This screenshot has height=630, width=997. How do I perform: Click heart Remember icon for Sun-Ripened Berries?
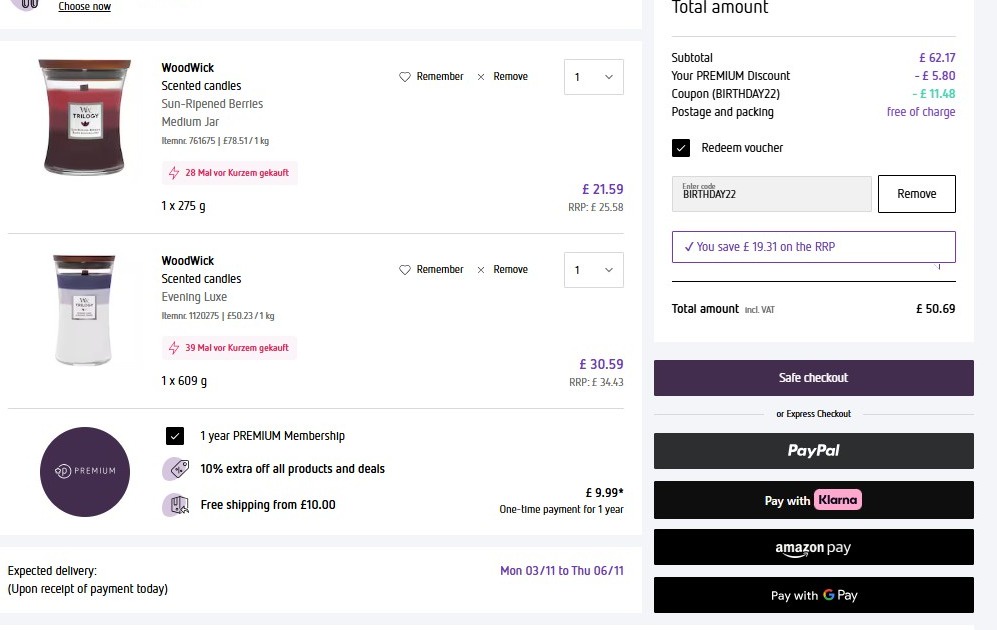(x=405, y=77)
